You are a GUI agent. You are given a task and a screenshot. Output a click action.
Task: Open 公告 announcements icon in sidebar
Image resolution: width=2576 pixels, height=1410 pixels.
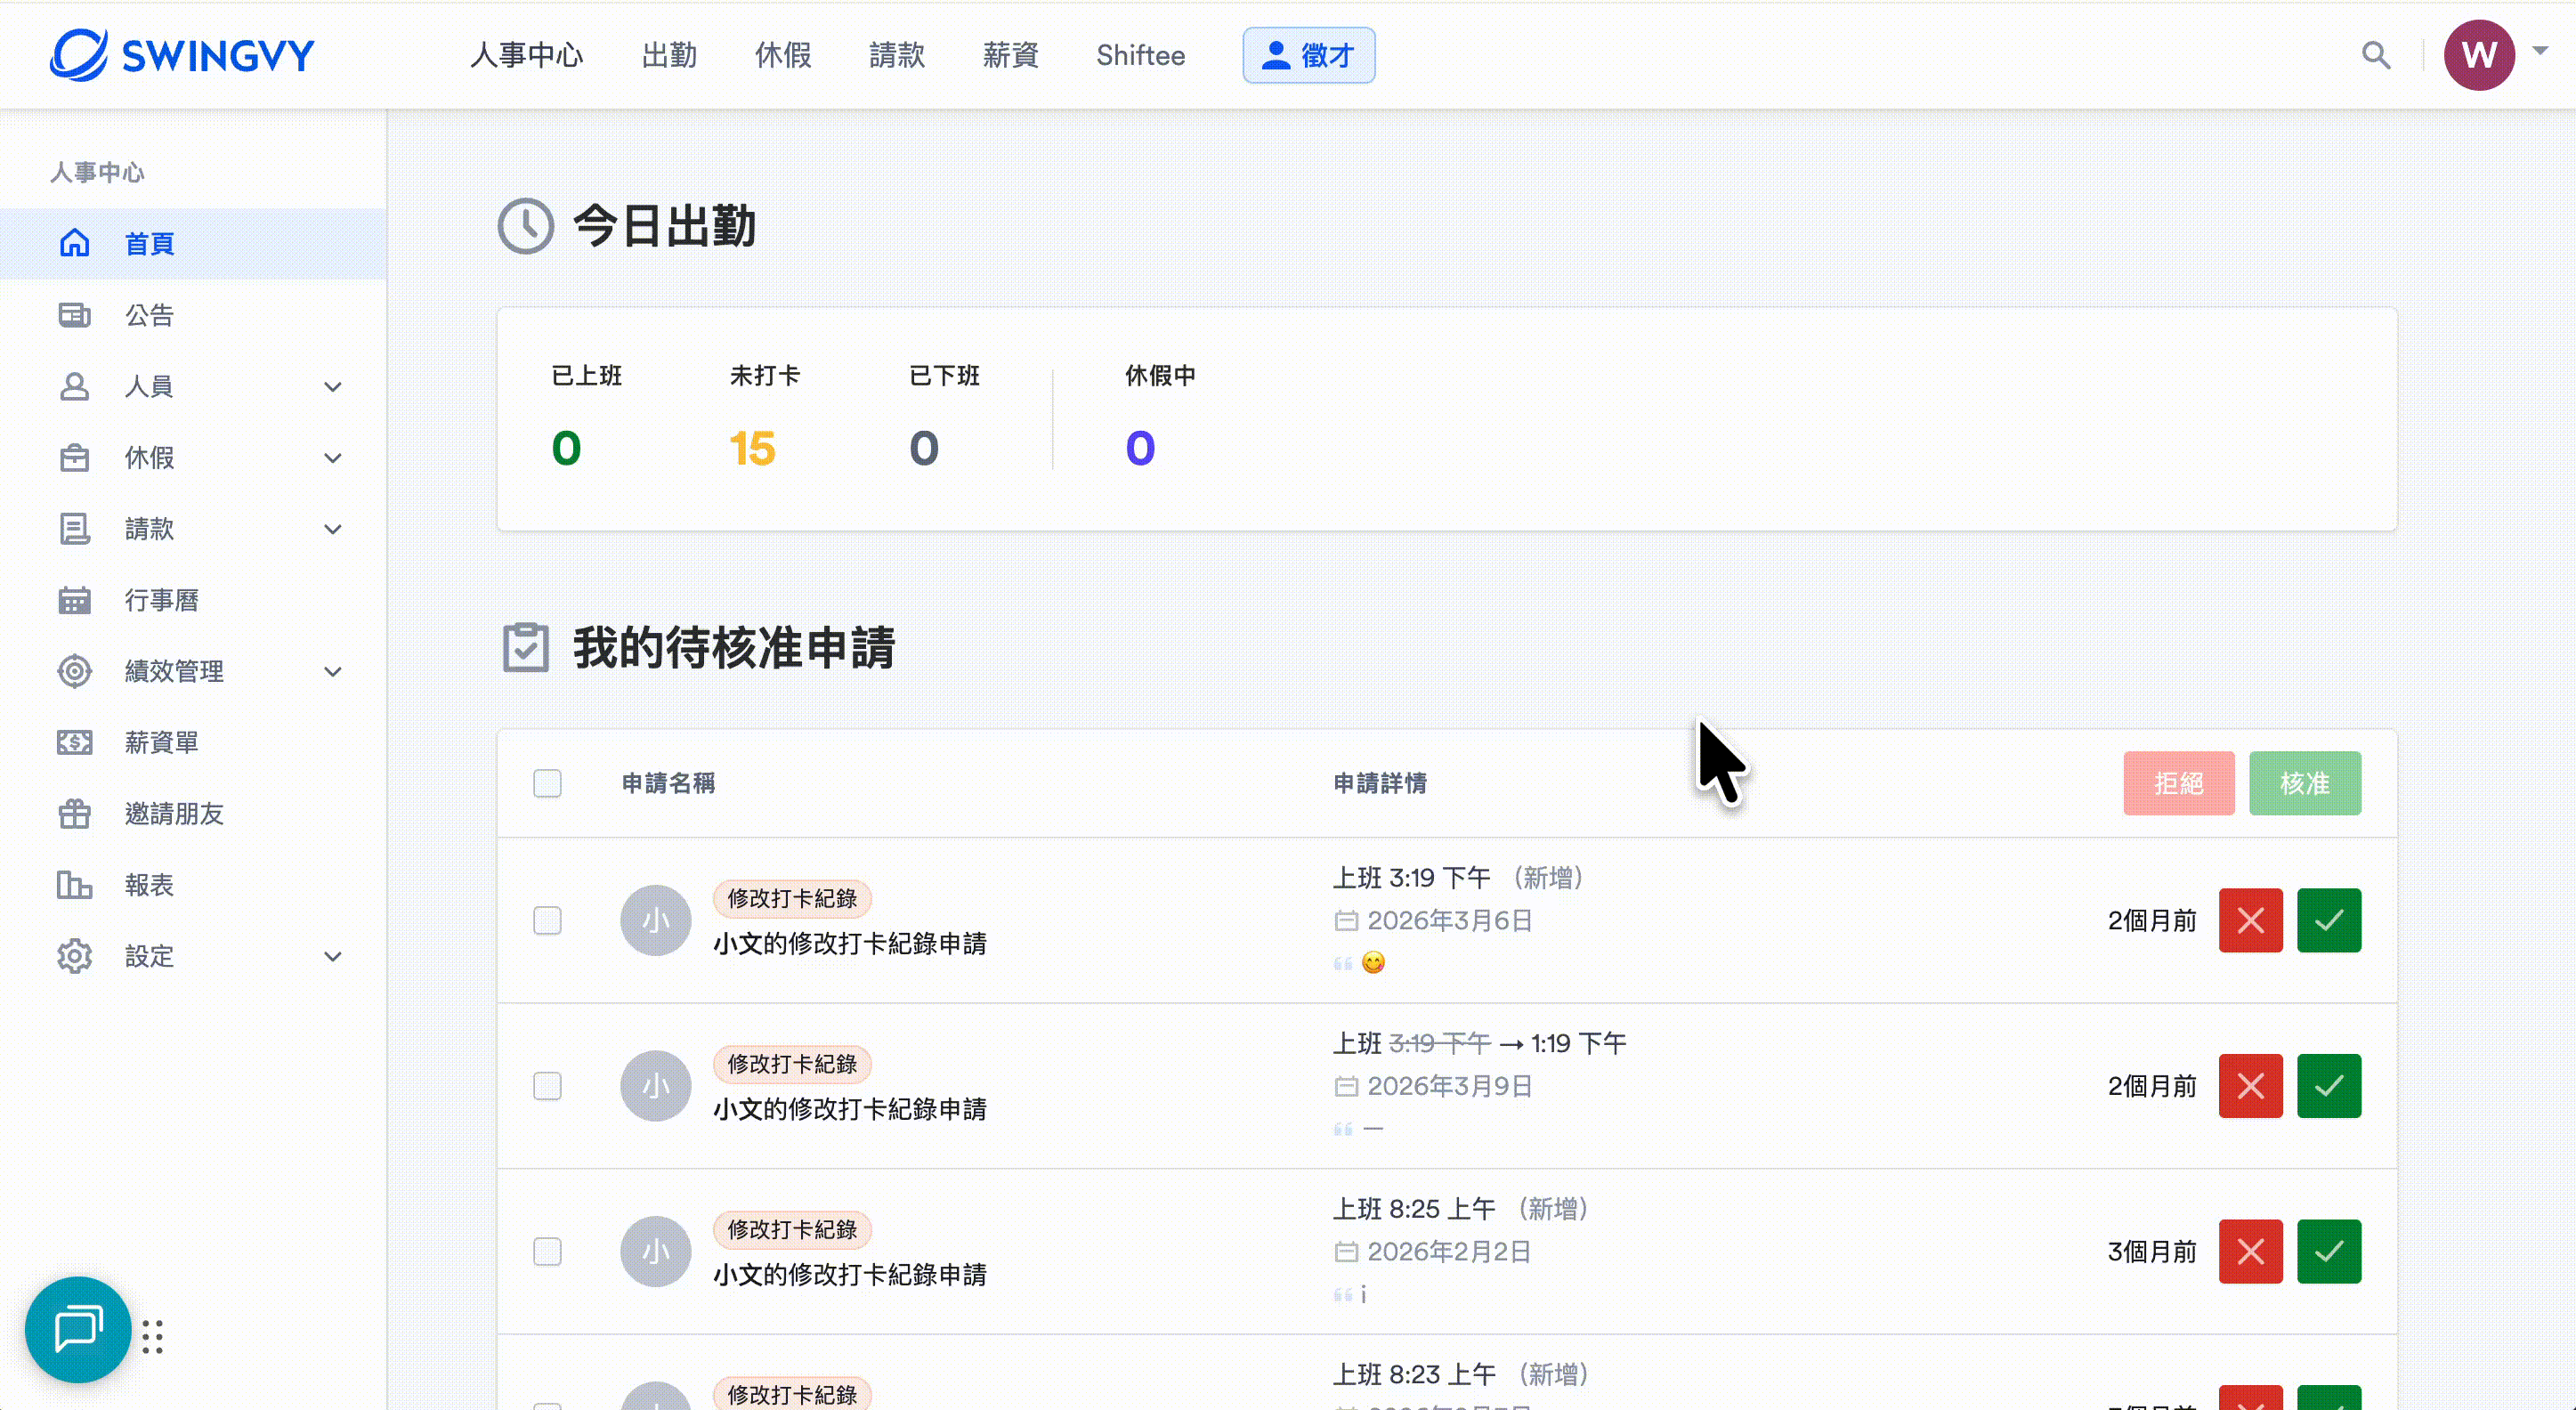coord(75,315)
